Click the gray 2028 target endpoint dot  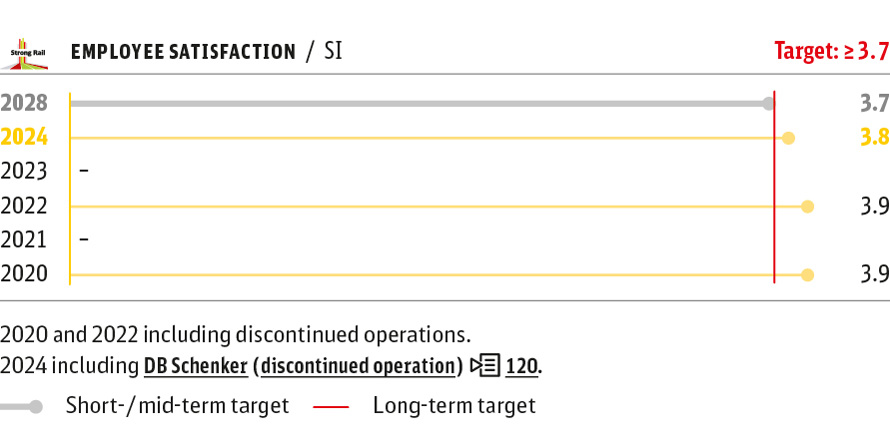[x=768, y=103]
